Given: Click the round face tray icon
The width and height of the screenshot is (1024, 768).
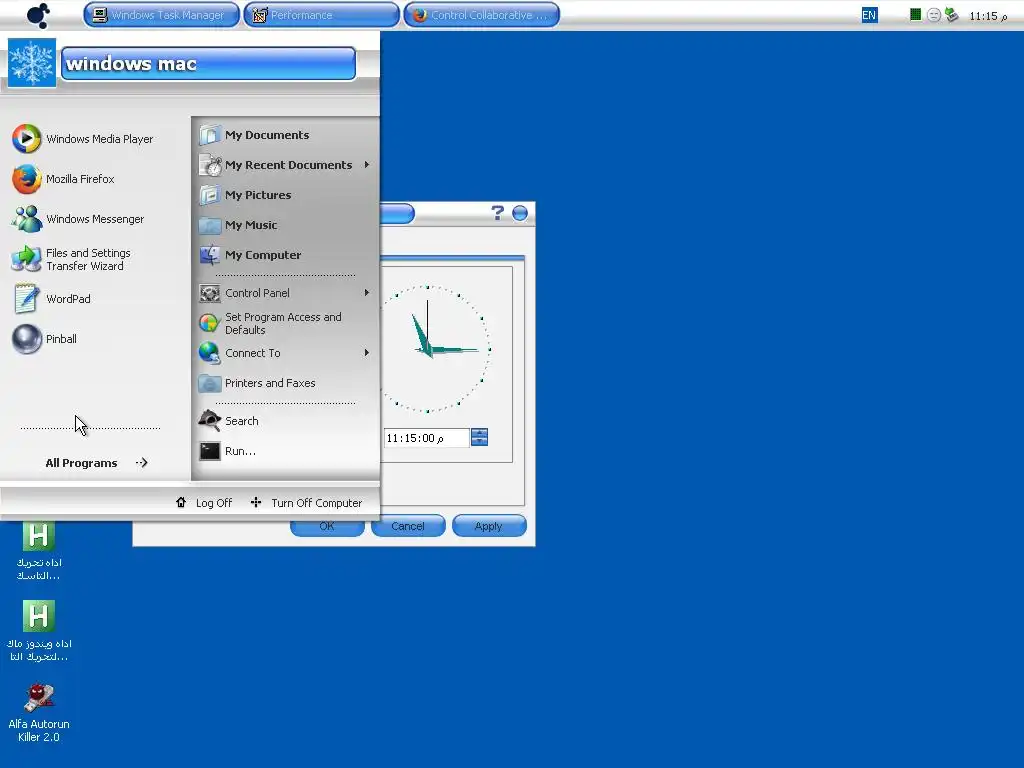Looking at the screenshot, I should [934, 15].
